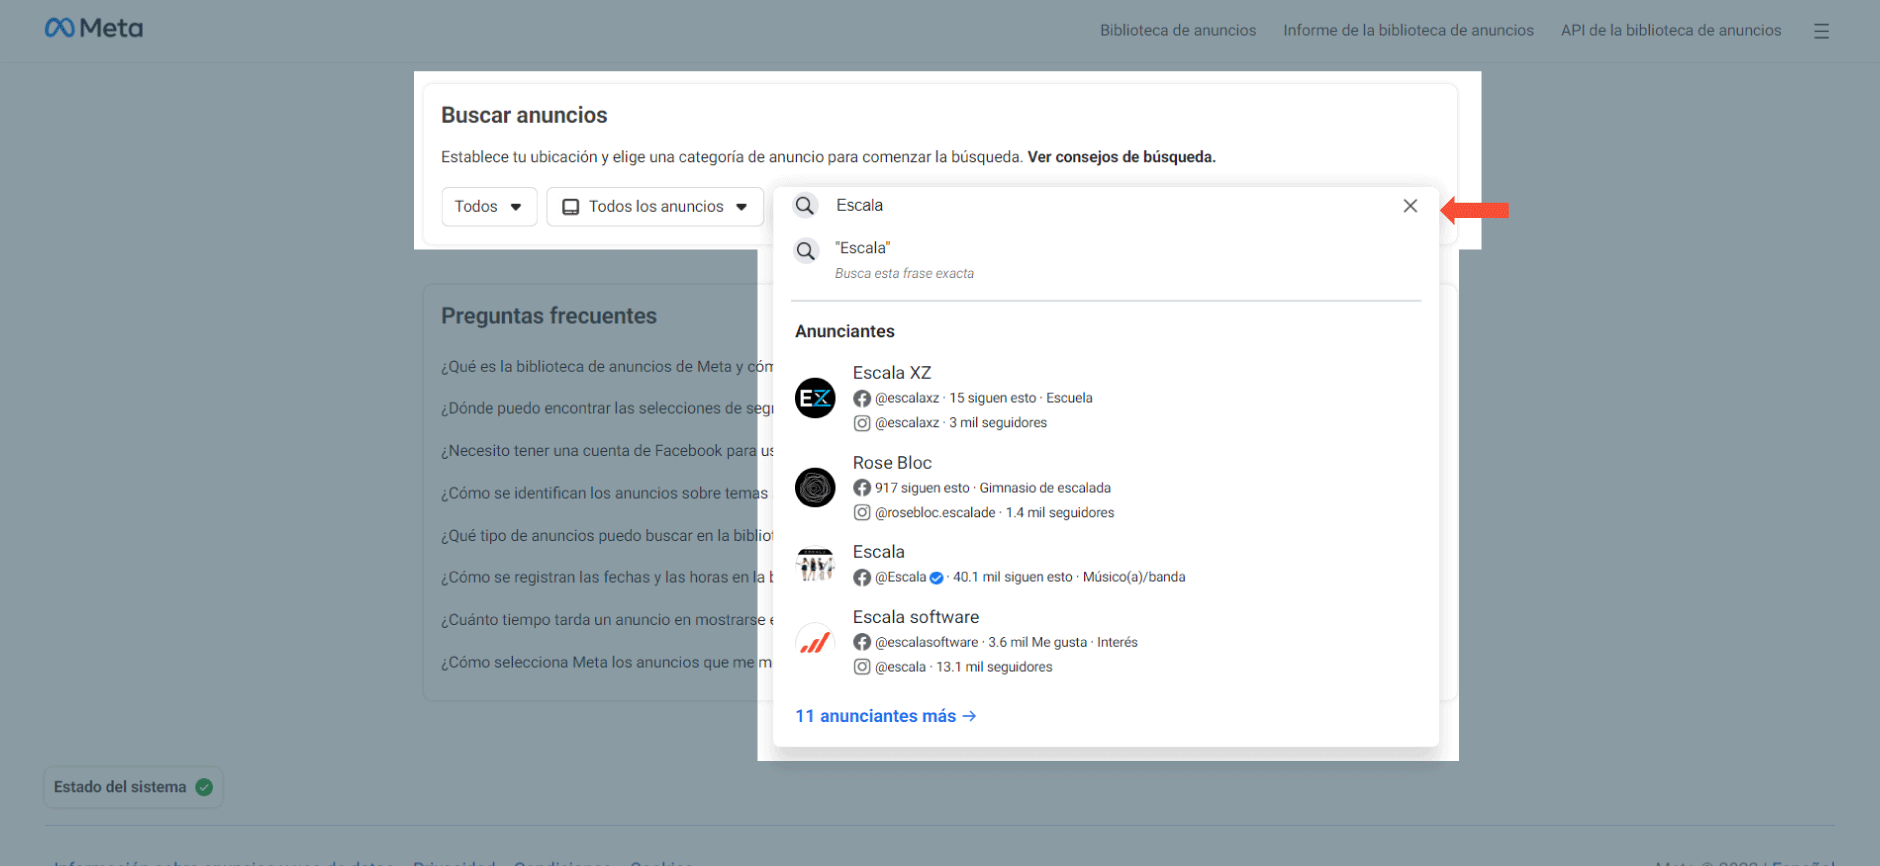Click the magnifier icon beside the Escala search field
Viewport: 1880px width, 866px height.
[x=805, y=206]
